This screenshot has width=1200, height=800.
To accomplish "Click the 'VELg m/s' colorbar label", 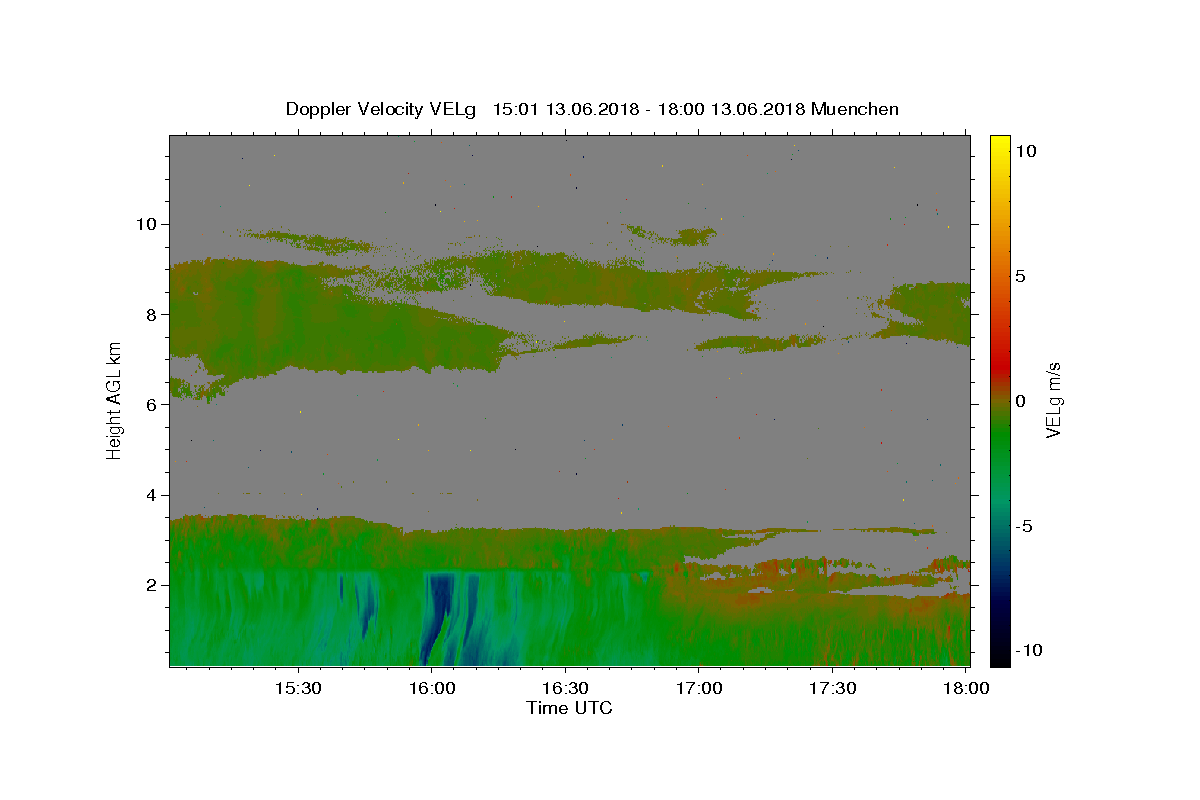I will 1053,400.
